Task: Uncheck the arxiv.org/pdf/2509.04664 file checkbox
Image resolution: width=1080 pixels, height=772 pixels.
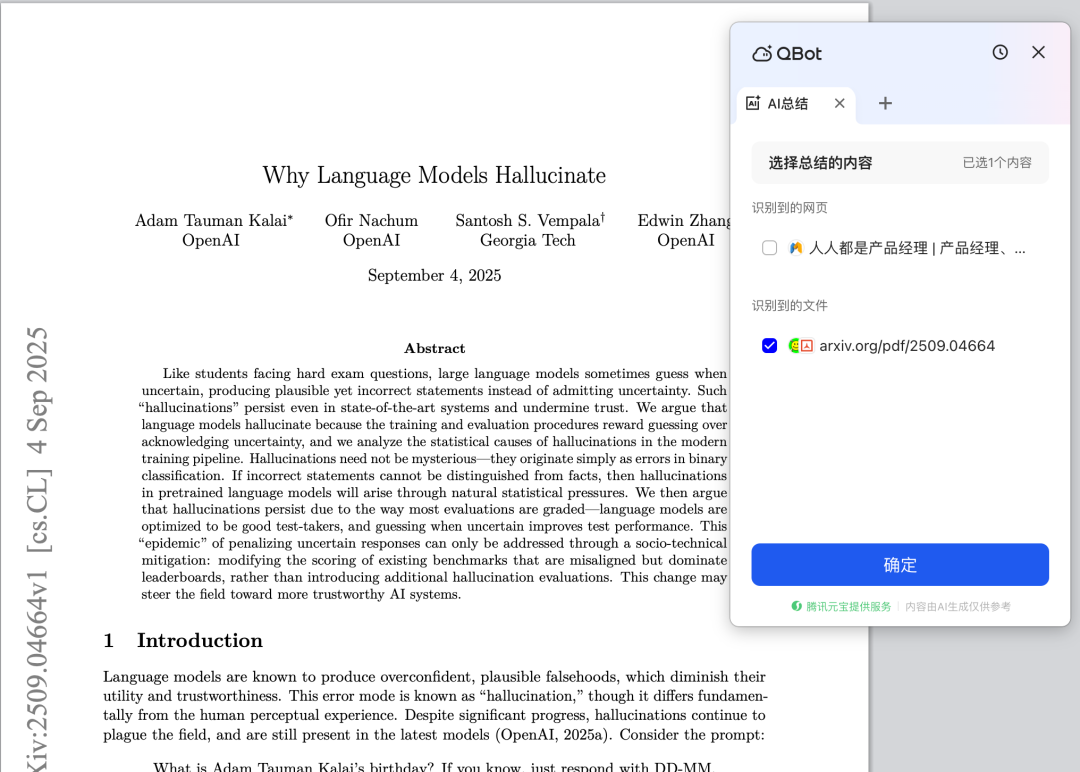Action: 769,346
